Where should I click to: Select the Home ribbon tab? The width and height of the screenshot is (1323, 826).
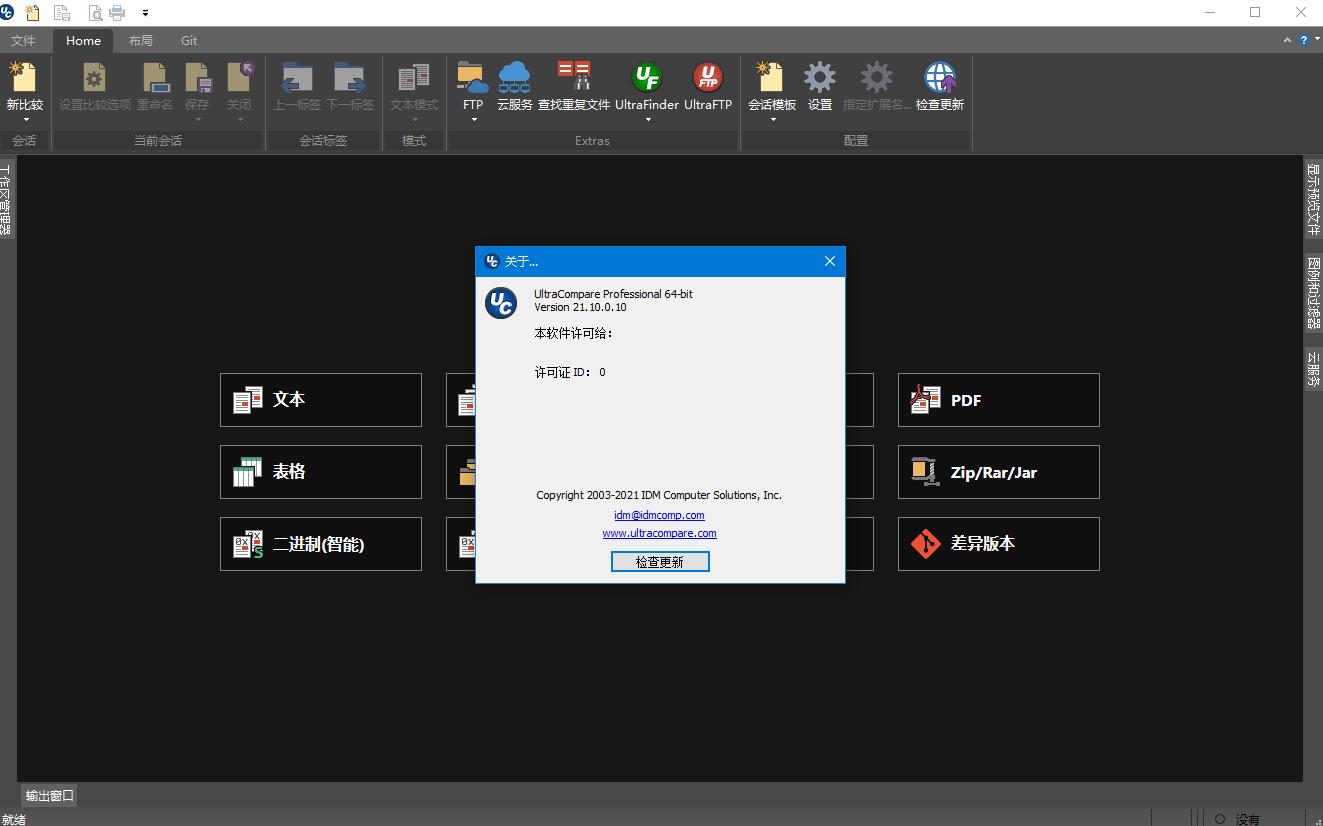pyautogui.click(x=83, y=41)
